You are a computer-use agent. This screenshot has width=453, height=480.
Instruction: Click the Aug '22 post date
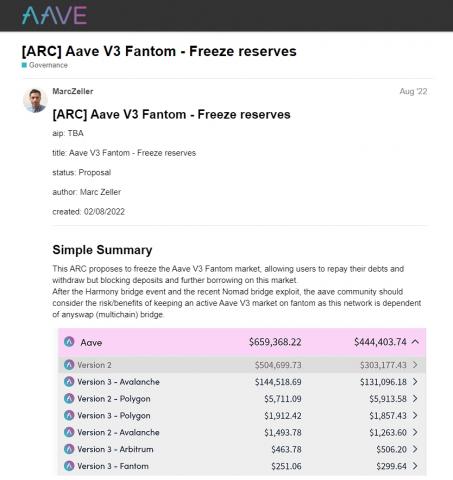tap(413, 91)
